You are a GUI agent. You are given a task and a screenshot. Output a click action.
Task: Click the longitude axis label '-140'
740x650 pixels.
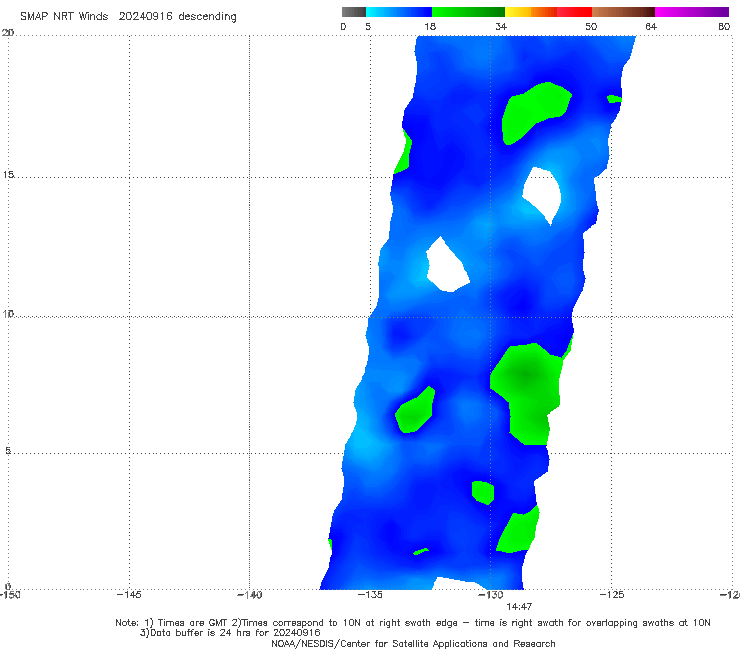(249, 595)
